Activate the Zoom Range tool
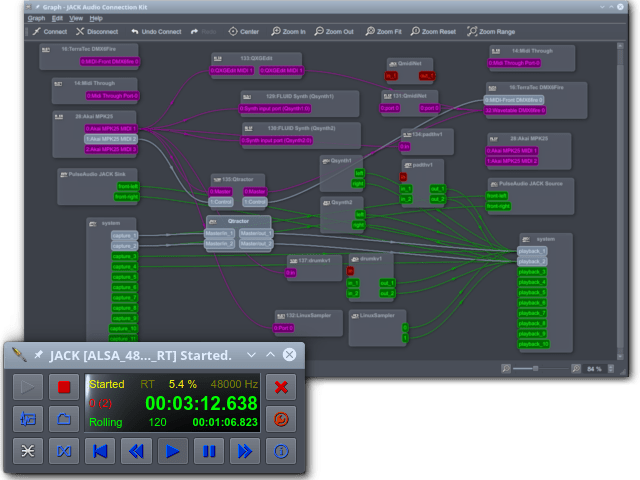Viewport: 640px width, 480px height. 491,31
